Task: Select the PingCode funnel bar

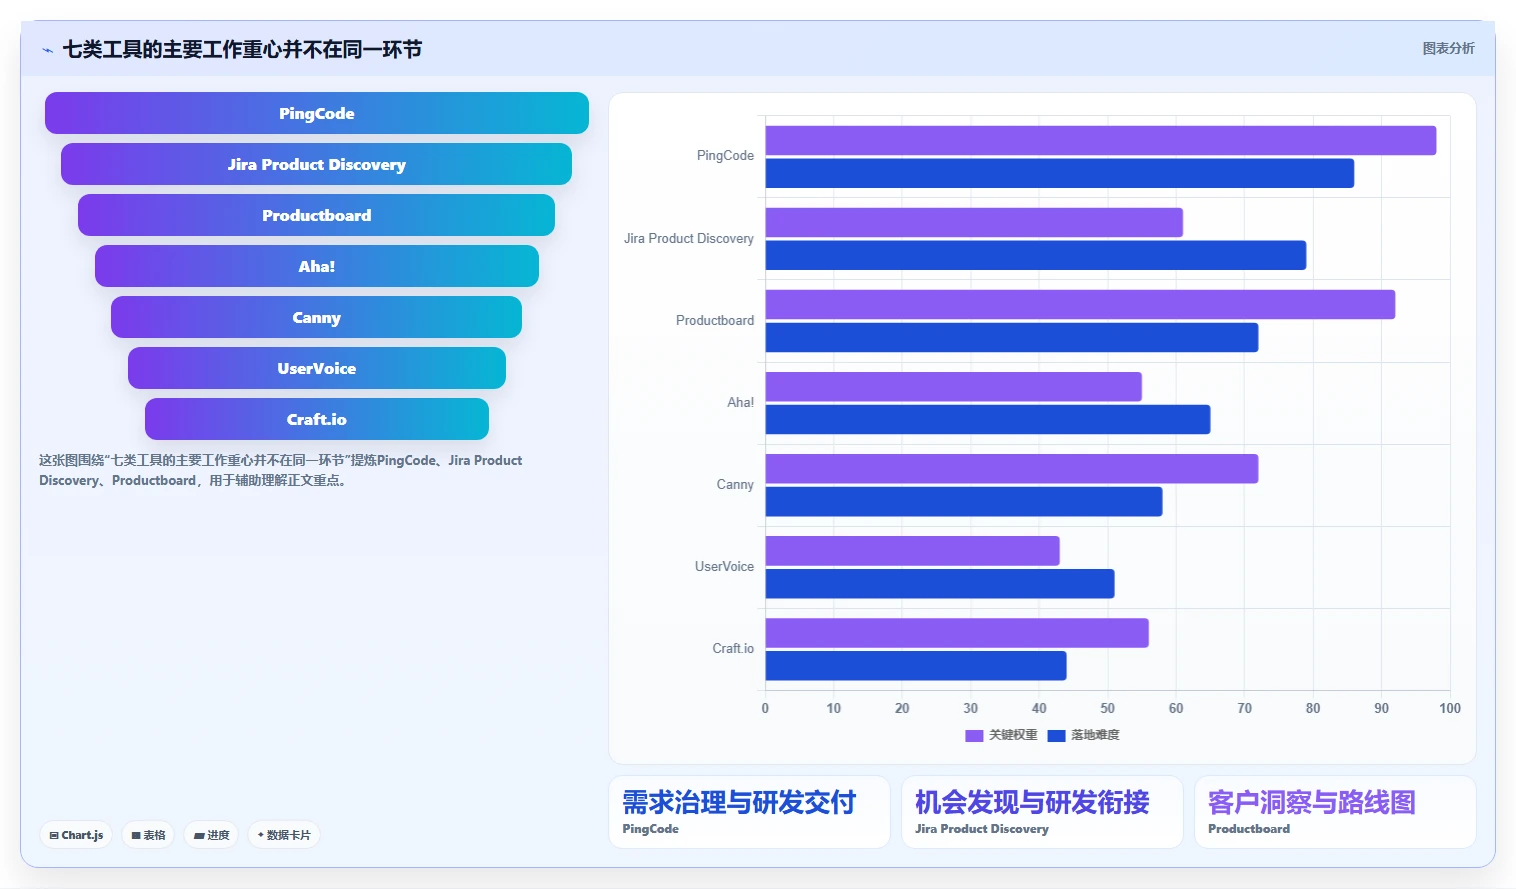Action: [317, 113]
